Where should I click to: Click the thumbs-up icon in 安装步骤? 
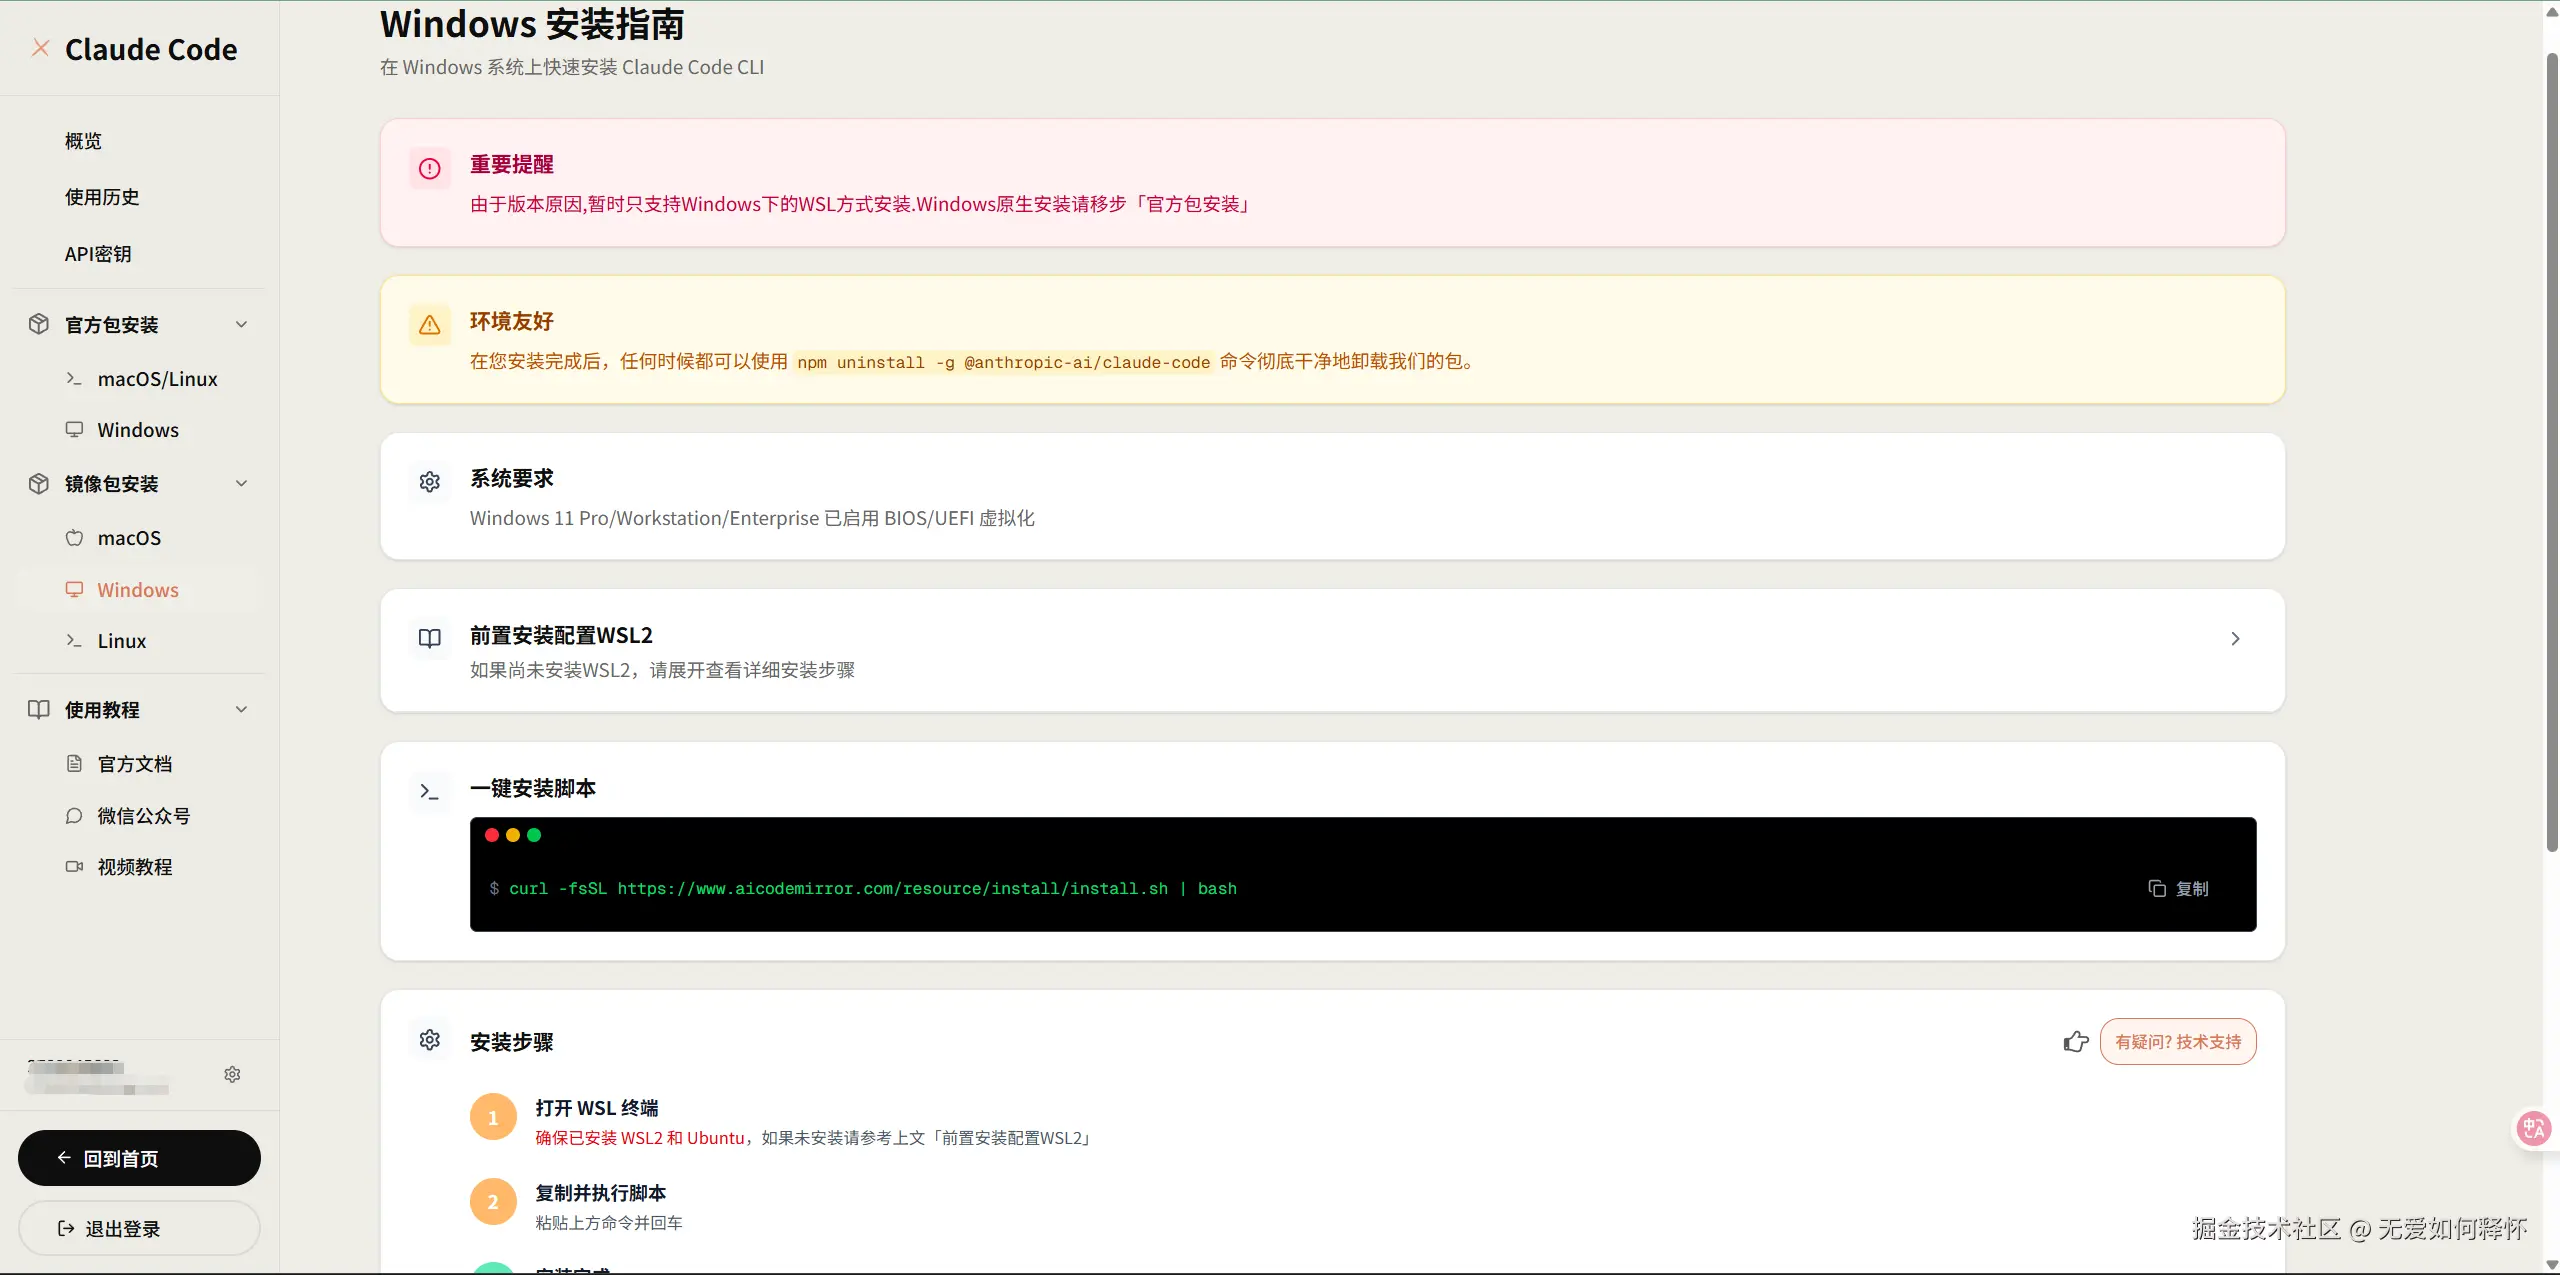pos(2075,1042)
